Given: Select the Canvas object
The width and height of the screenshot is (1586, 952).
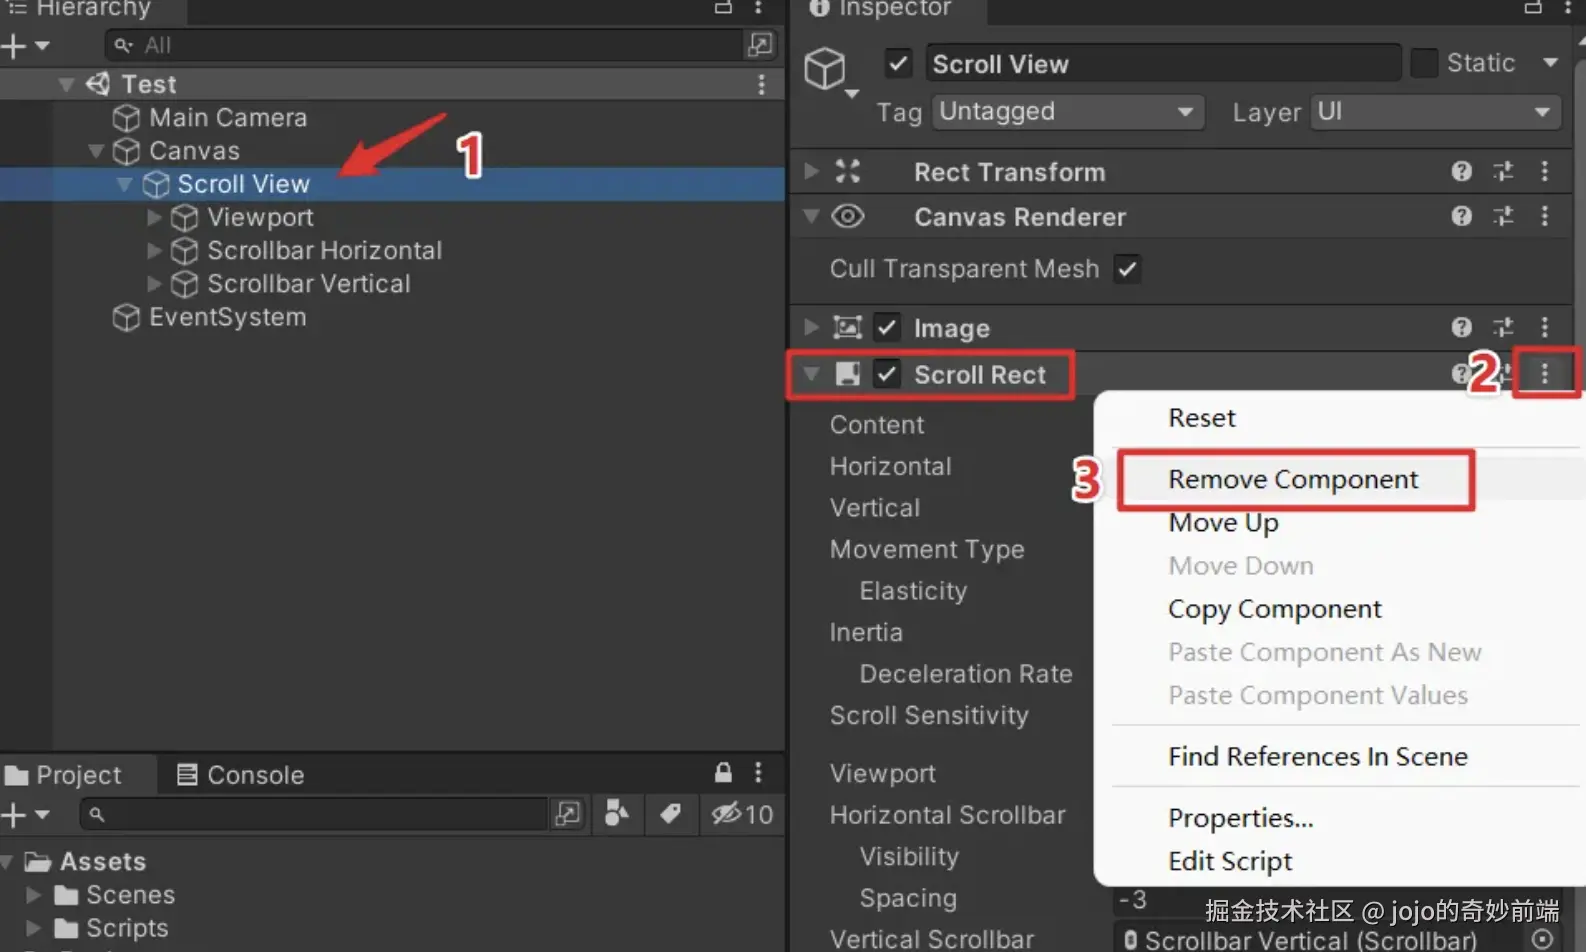Looking at the screenshot, I should pos(195,151).
